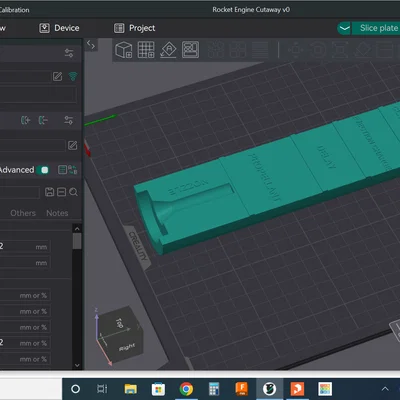Click the Right face of view cube
The height and width of the screenshot is (400, 400).
[x=127, y=348]
